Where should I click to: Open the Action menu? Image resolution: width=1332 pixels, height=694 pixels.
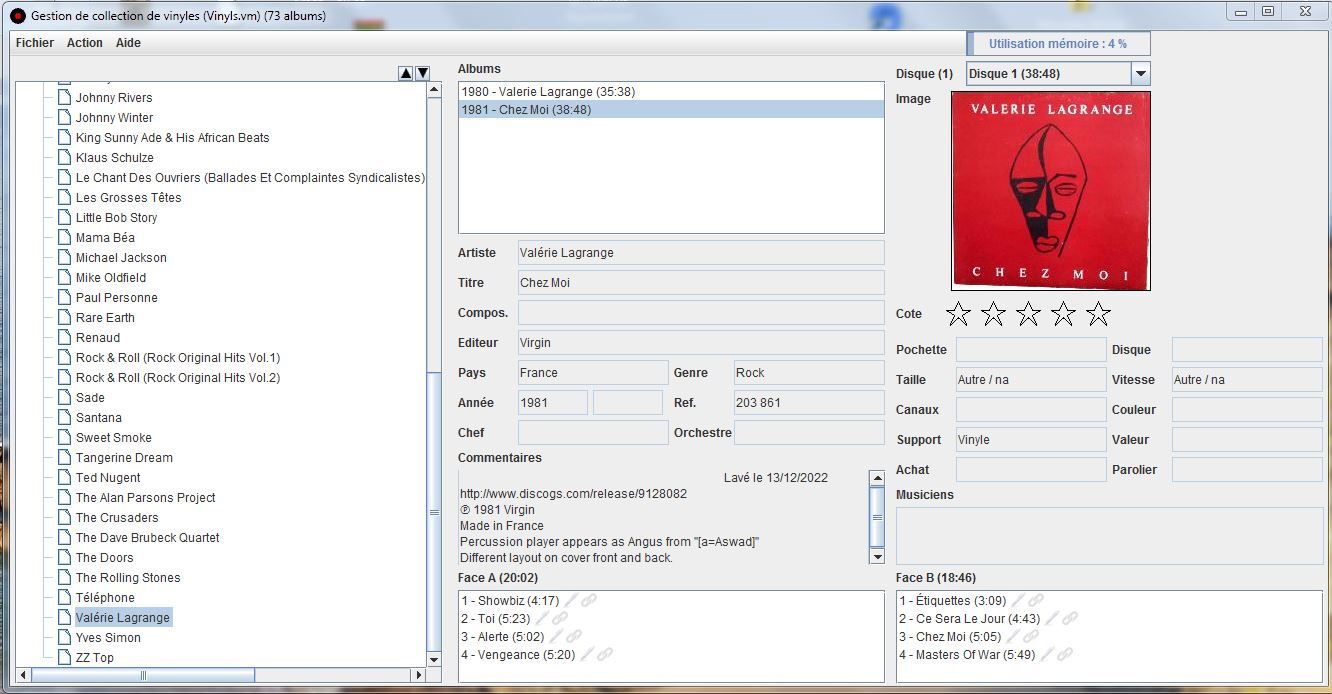click(85, 43)
